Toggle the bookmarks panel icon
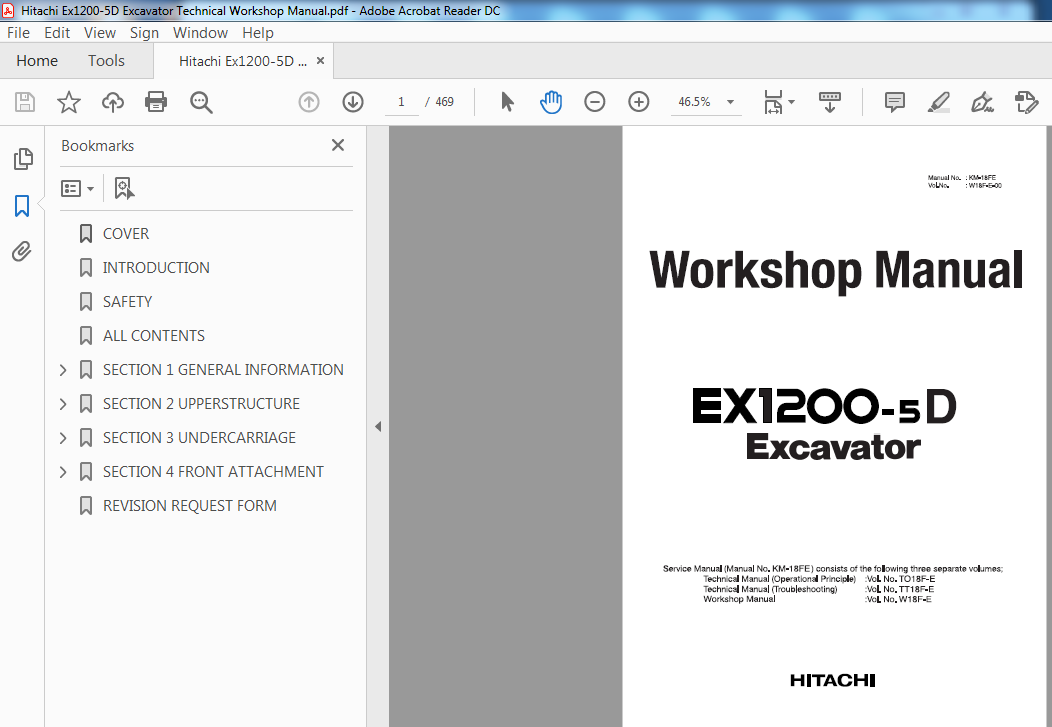This screenshot has height=727, width=1052. (x=22, y=206)
